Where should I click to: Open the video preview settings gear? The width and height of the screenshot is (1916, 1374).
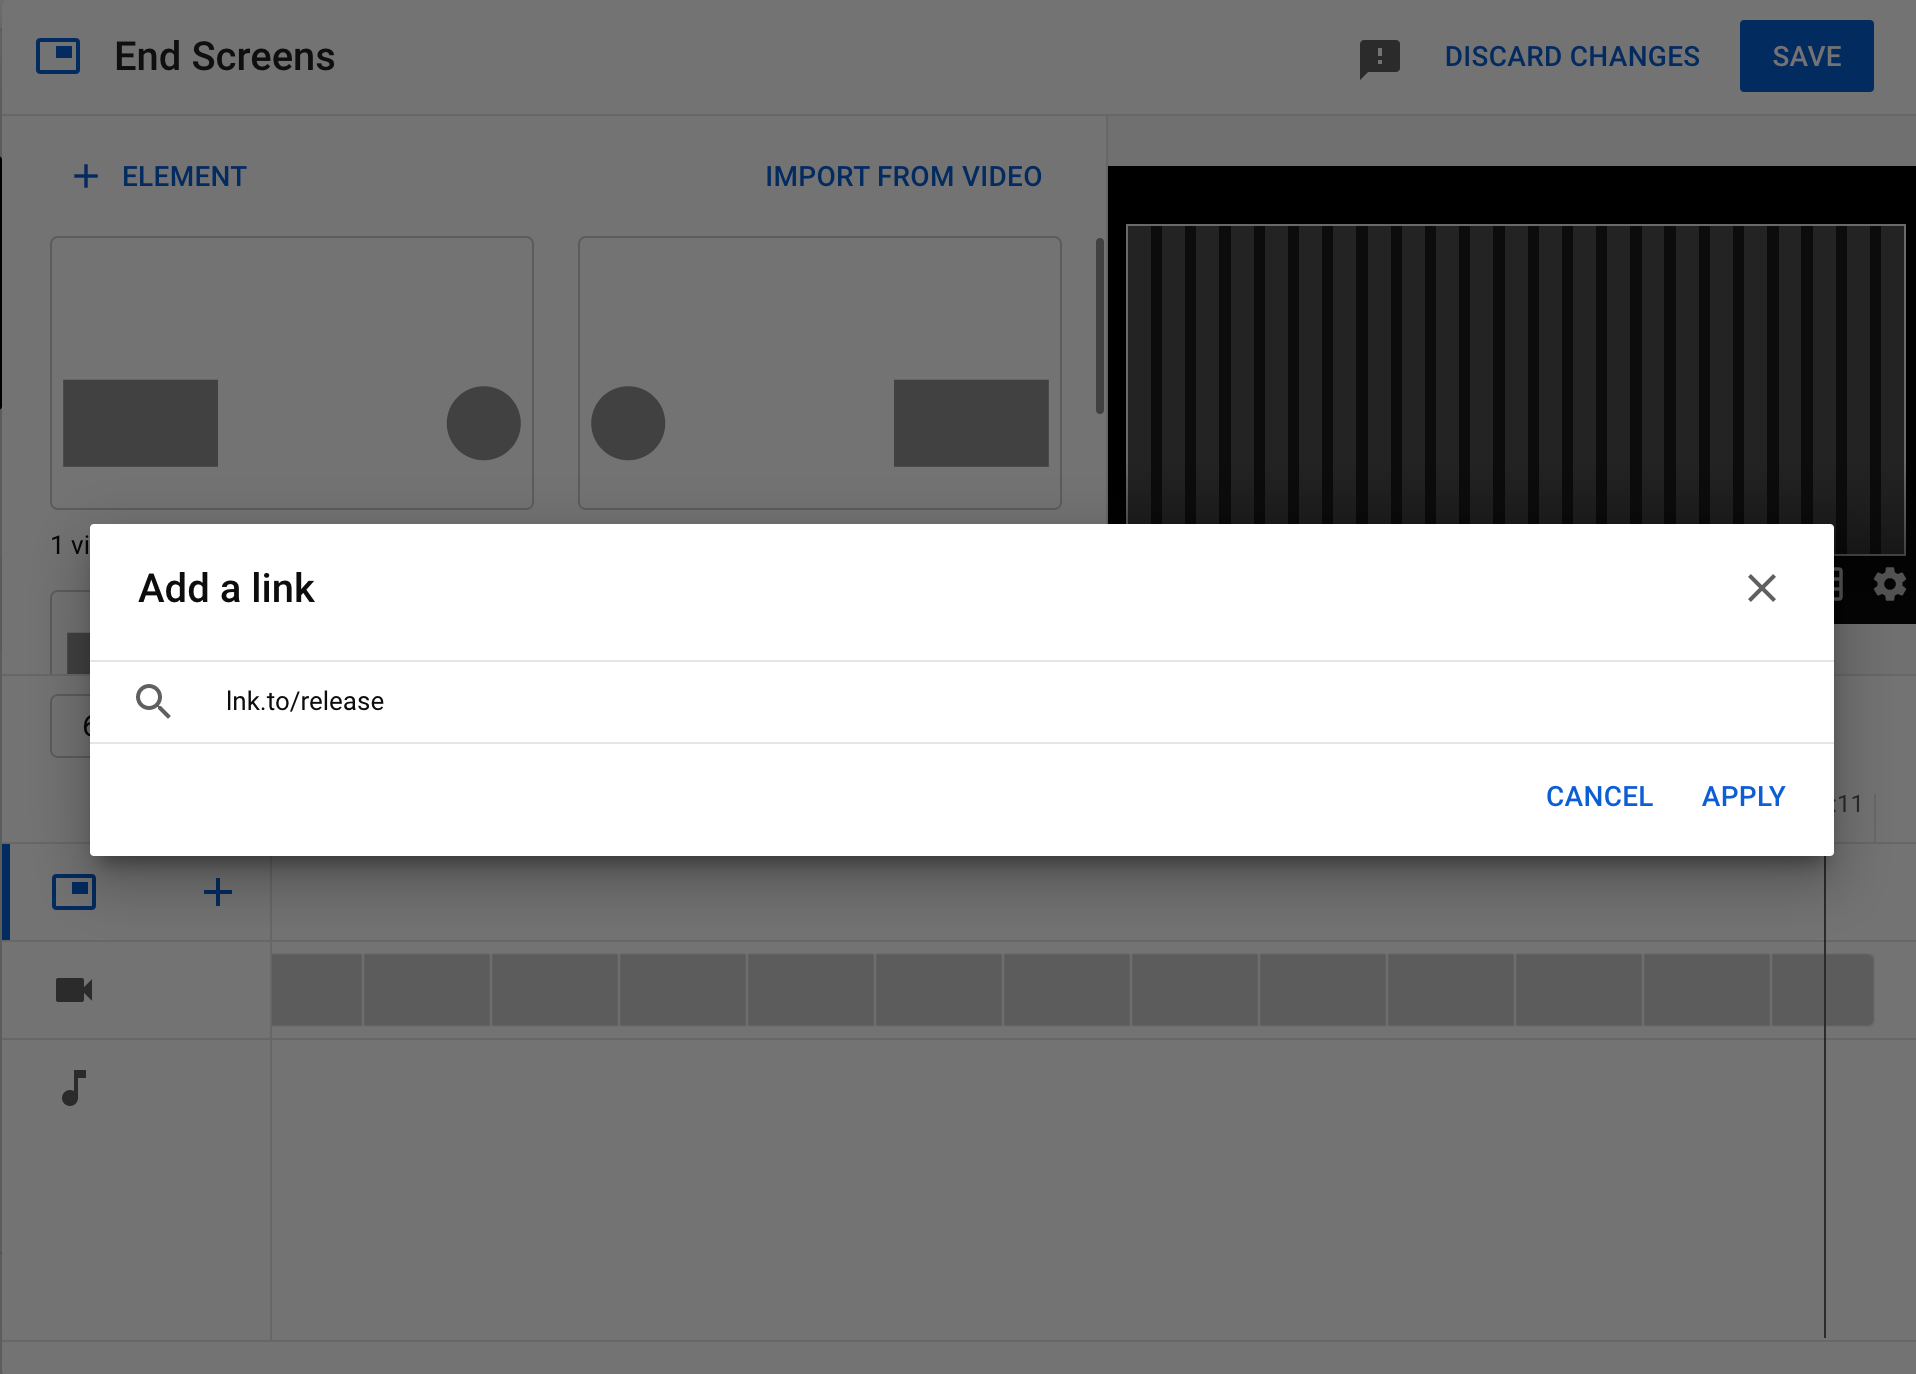coord(1889,584)
